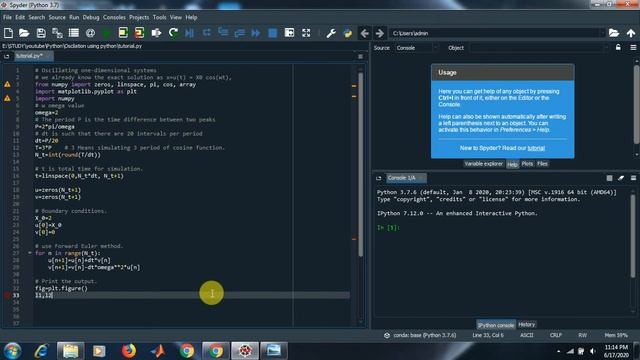Open the File menu
Image resolution: width=640 pixels, height=360 pixels.
[7, 17]
